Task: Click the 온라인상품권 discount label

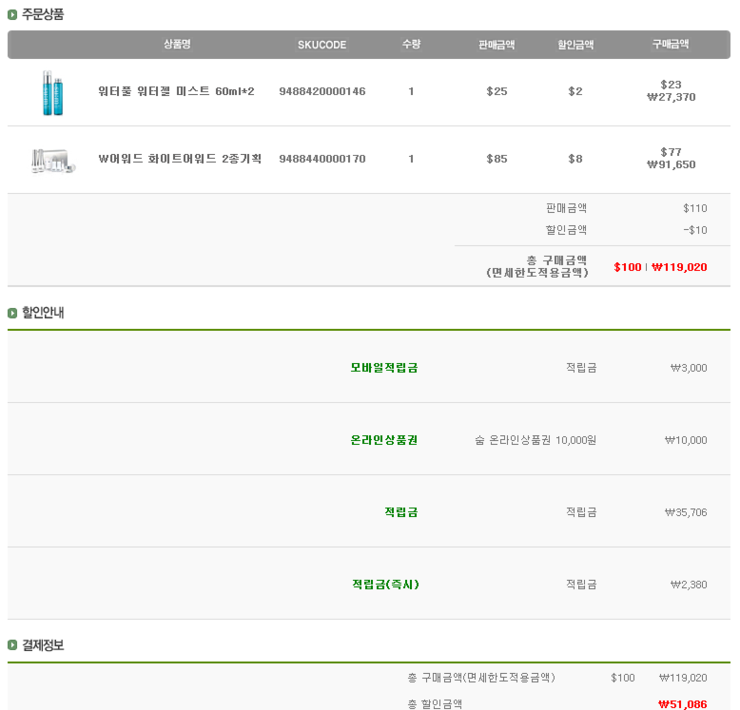Action: pyautogui.click(x=384, y=440)
